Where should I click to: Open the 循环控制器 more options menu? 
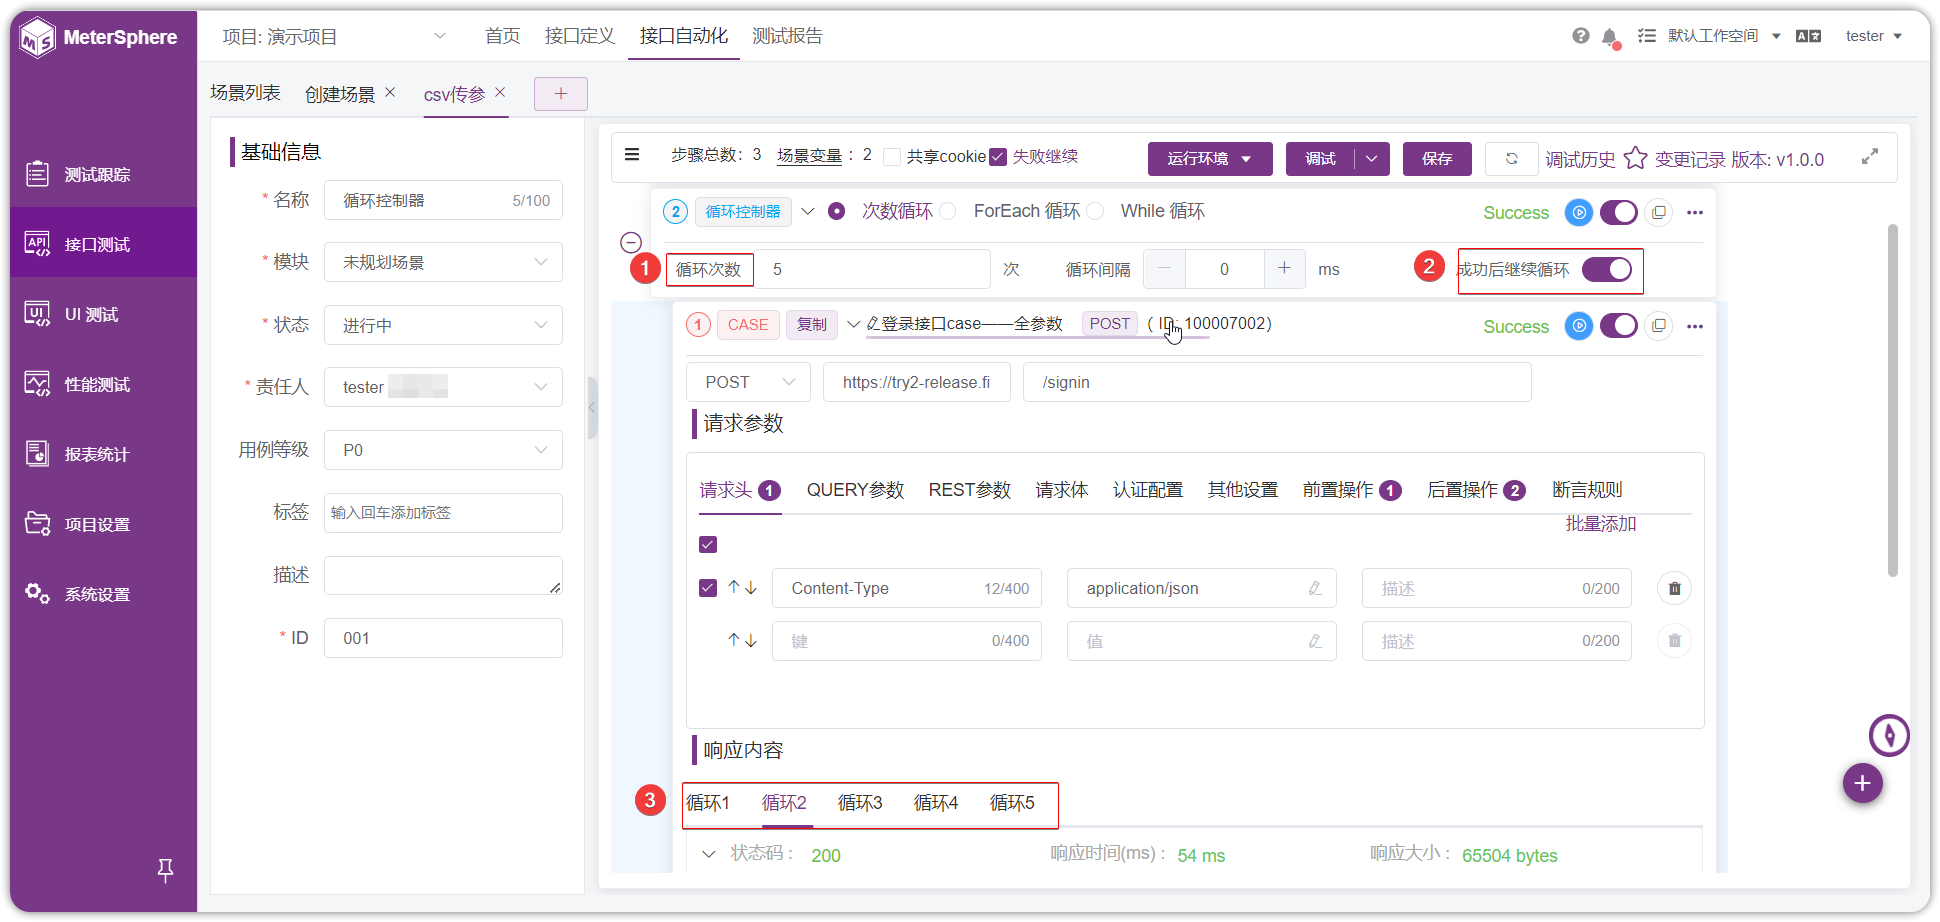(x=1695, y=212)
